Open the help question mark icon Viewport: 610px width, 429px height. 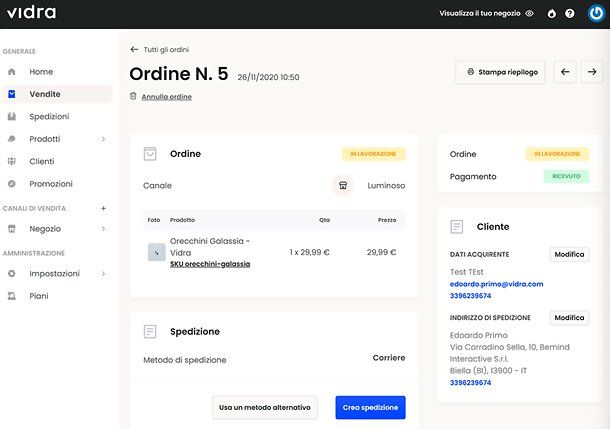570,14
